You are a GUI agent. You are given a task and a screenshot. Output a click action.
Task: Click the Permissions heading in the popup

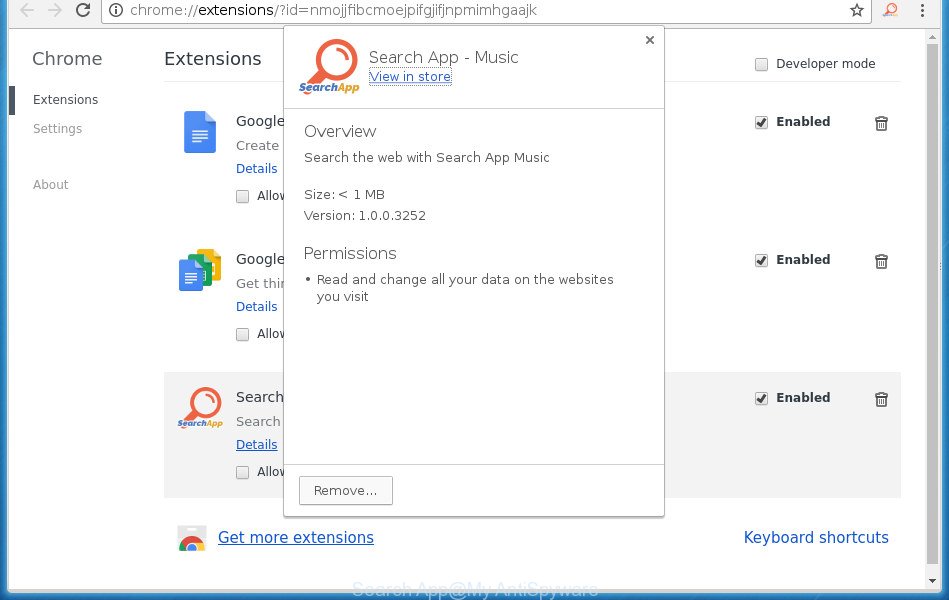click(350, 253)
